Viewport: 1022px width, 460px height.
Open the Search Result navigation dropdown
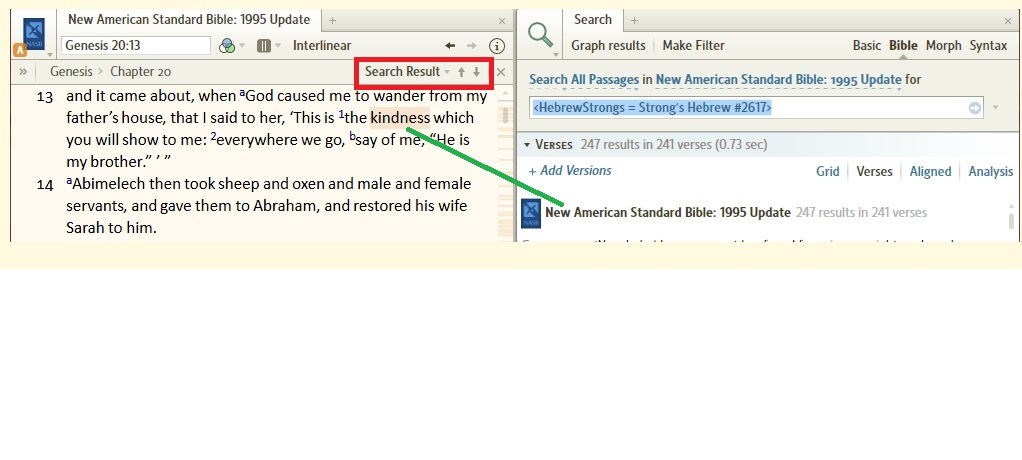pyautogui.click(x=407, y=72)
